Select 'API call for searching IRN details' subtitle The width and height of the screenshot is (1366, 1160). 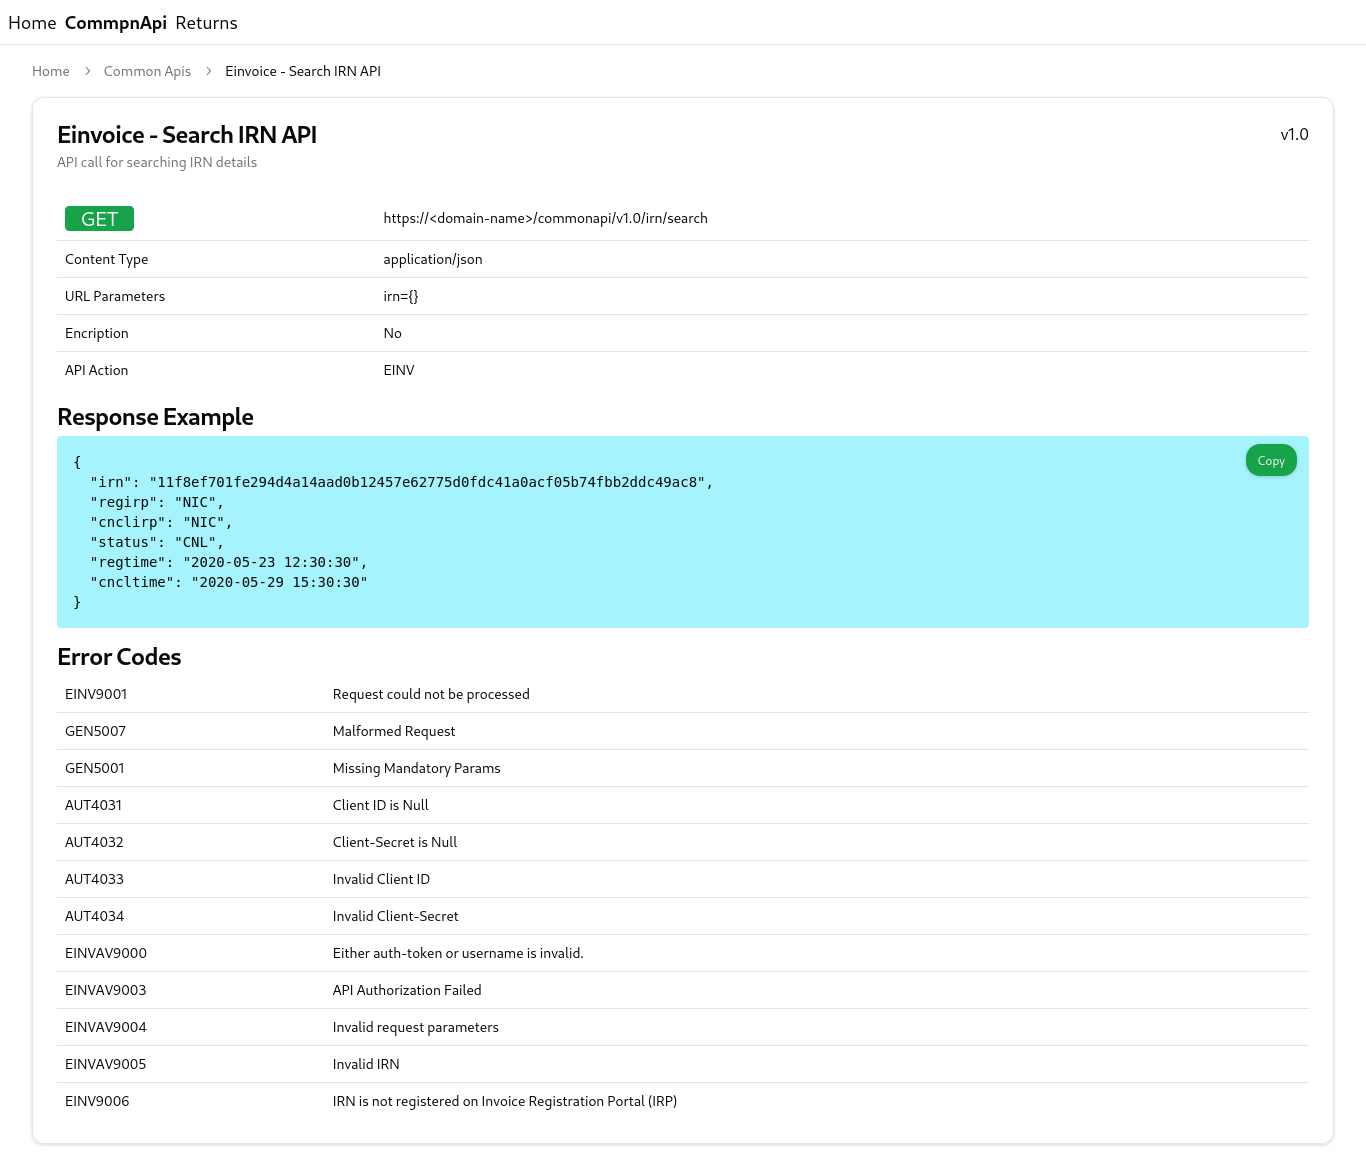(x=157, y=162)
